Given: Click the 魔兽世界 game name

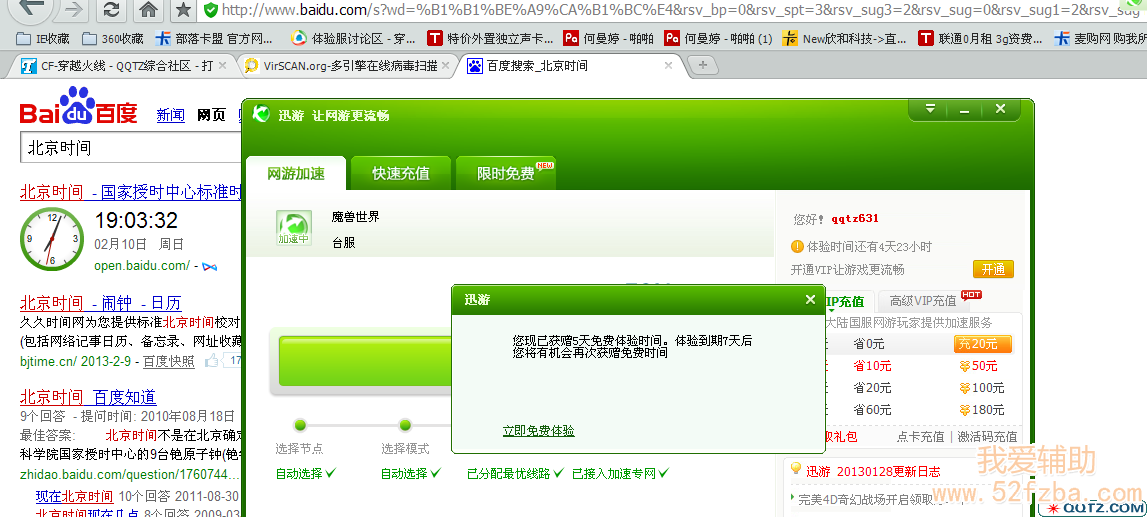Looking at the screenshot, I should point(356,217).
